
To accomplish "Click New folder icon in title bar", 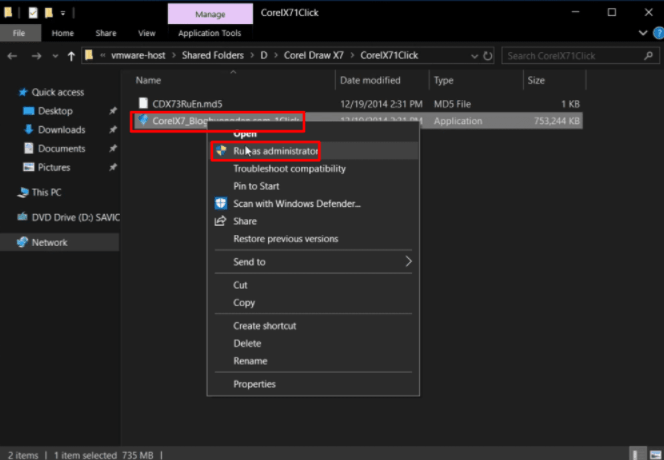I will pos(49,13).
